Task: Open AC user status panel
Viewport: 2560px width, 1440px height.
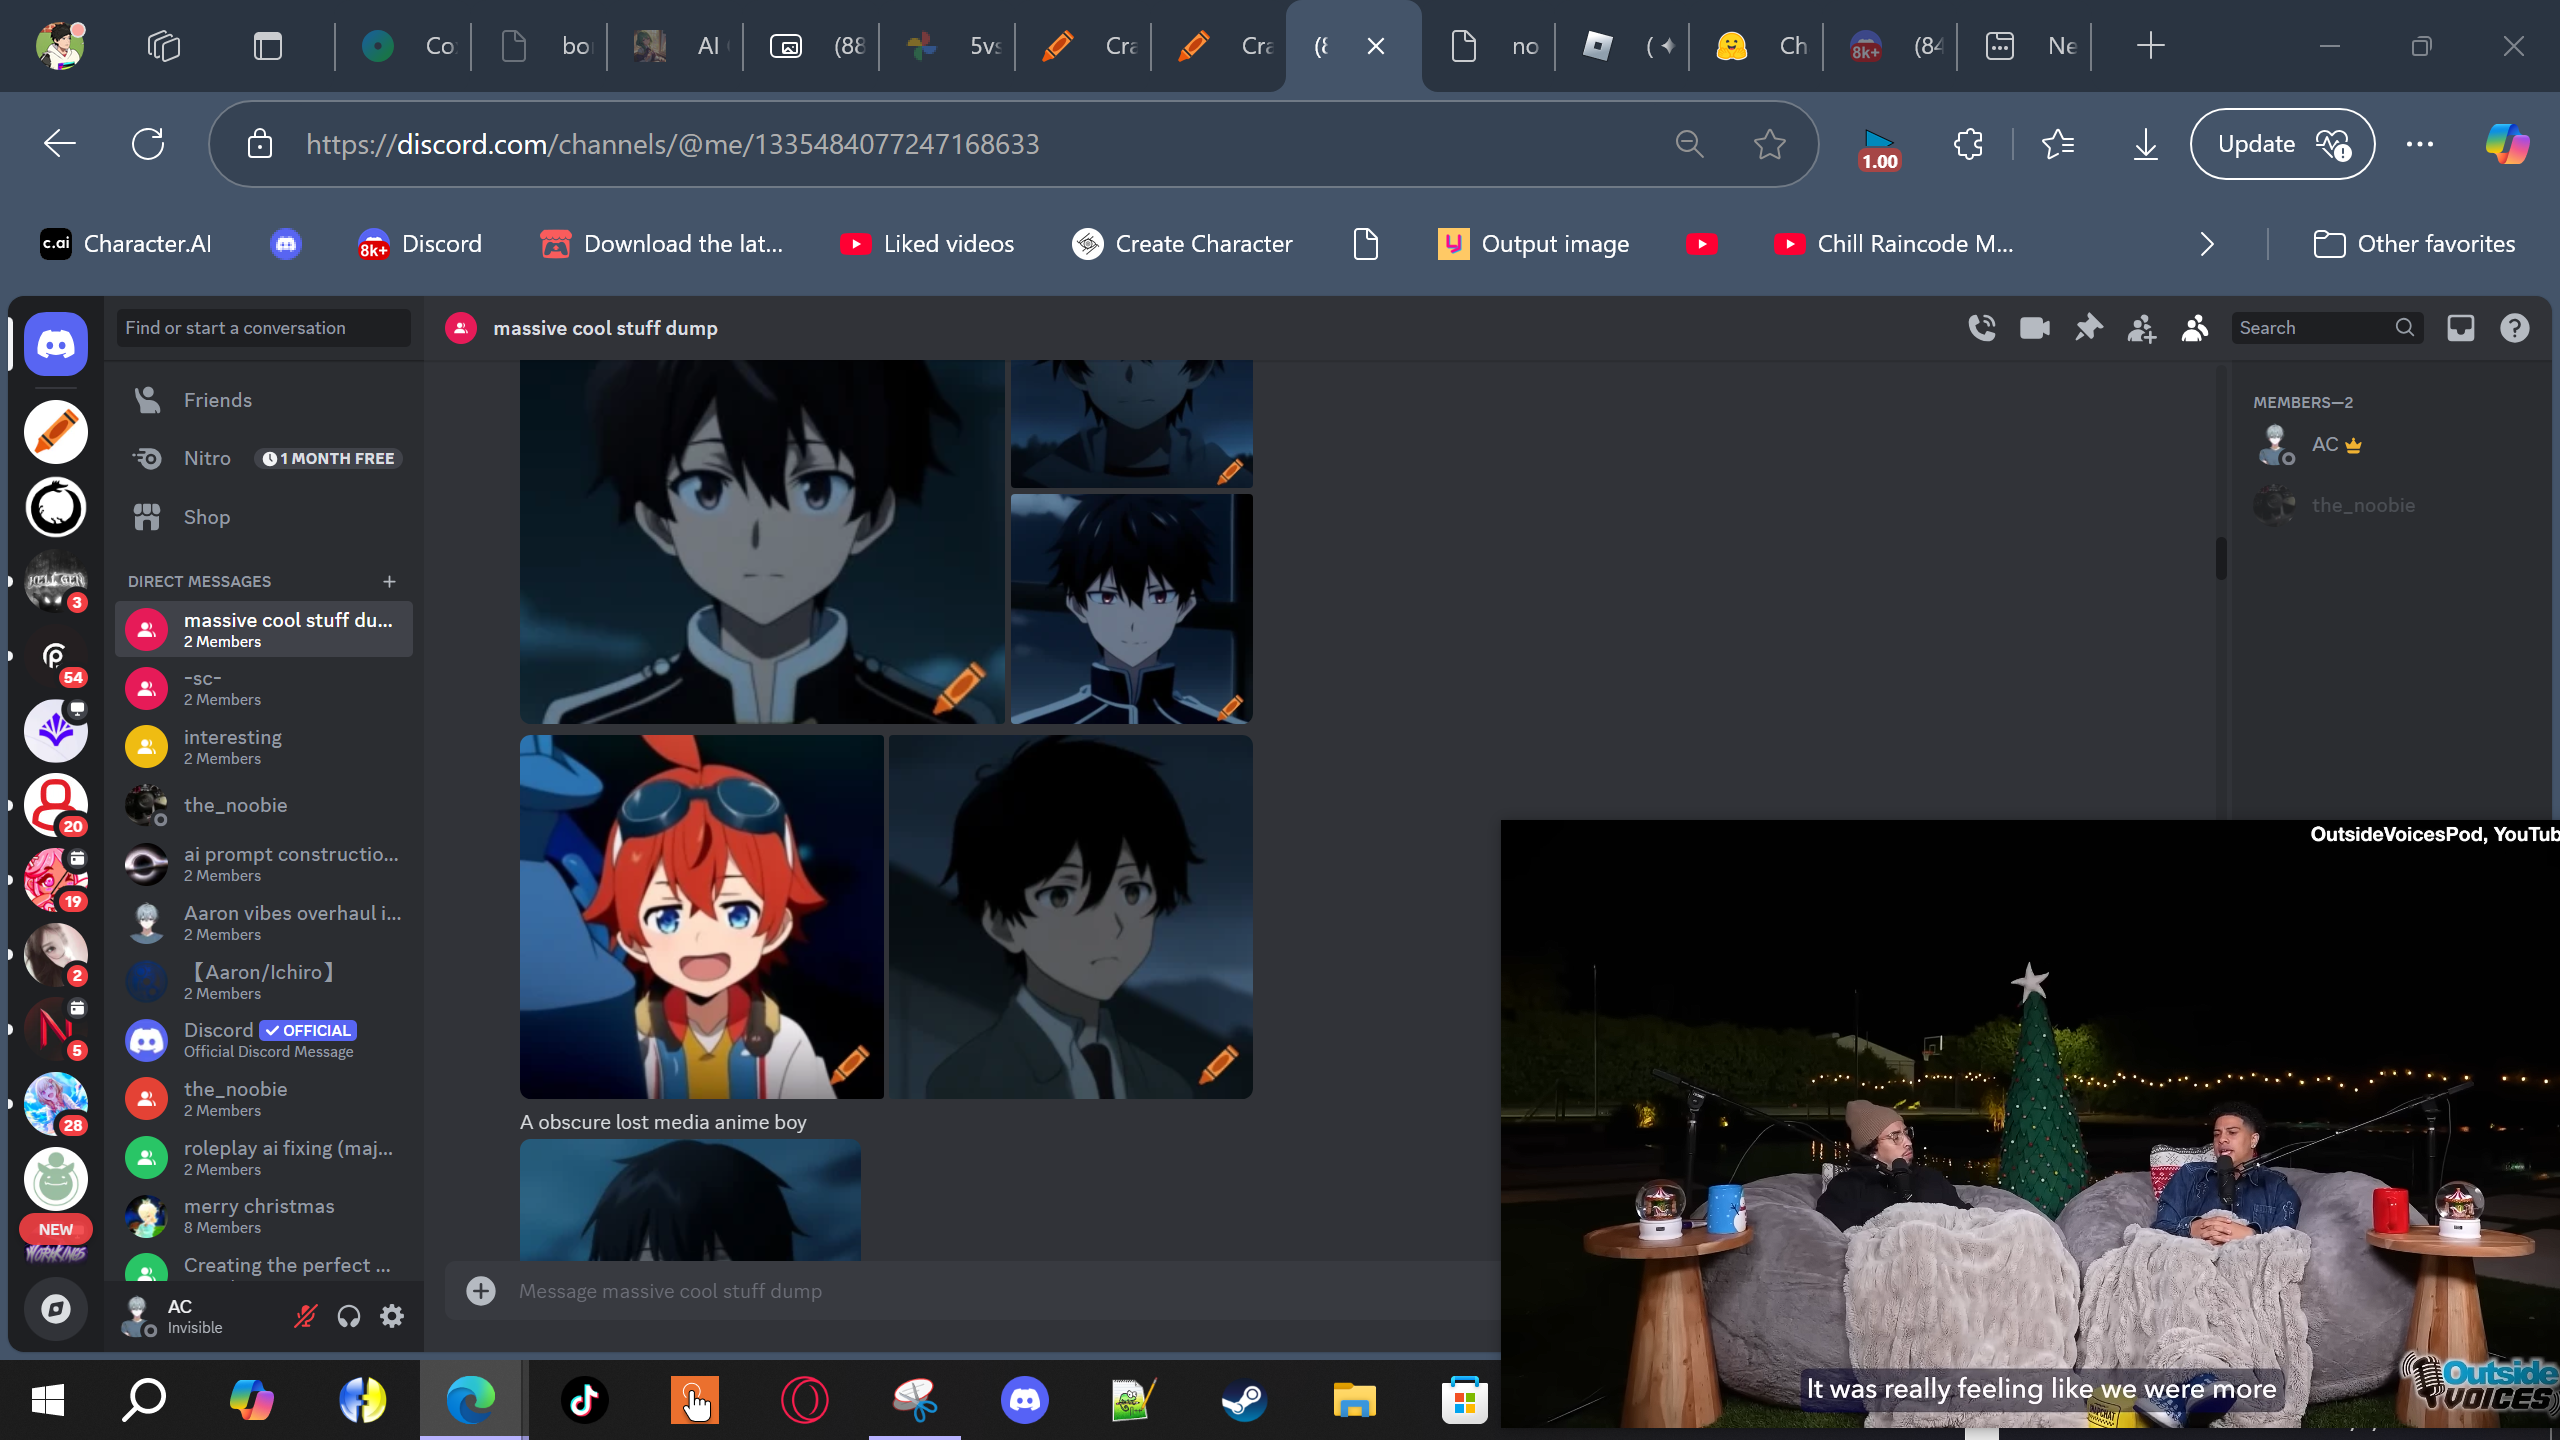Action: pyautogui.click(x=195, y=1316)
